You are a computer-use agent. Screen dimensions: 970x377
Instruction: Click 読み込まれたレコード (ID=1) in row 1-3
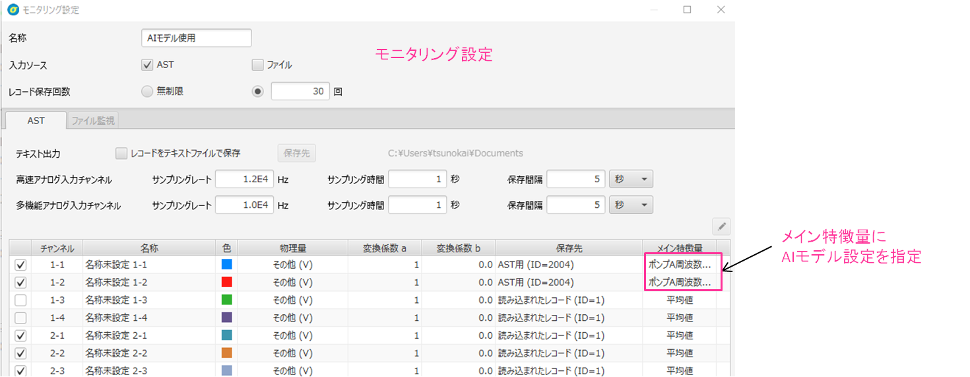coord(569,300)
